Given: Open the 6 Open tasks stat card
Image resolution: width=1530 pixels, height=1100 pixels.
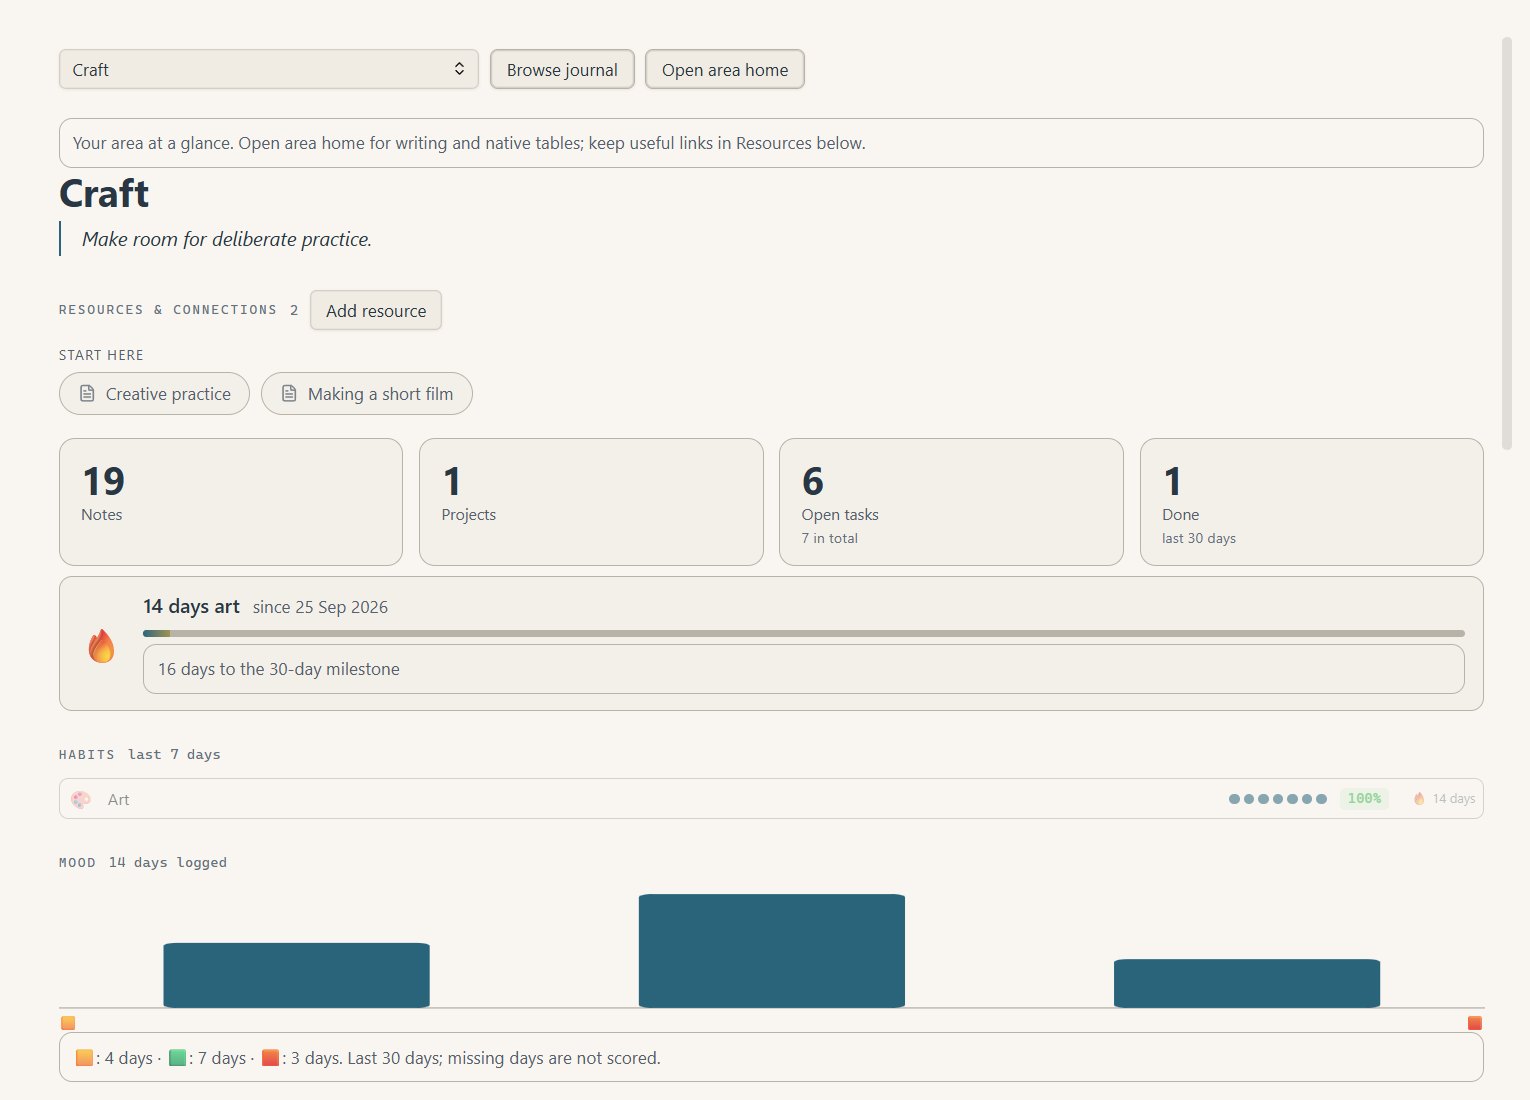Looking at the screenshot, I should (951, 502).
